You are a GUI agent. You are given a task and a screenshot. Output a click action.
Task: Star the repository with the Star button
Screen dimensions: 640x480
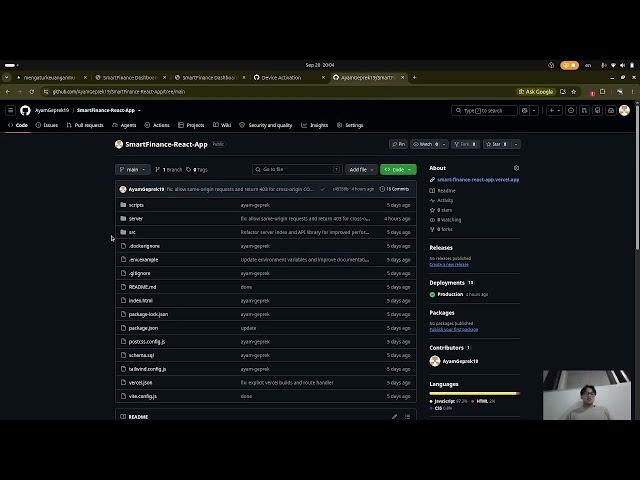coord(496,144)
